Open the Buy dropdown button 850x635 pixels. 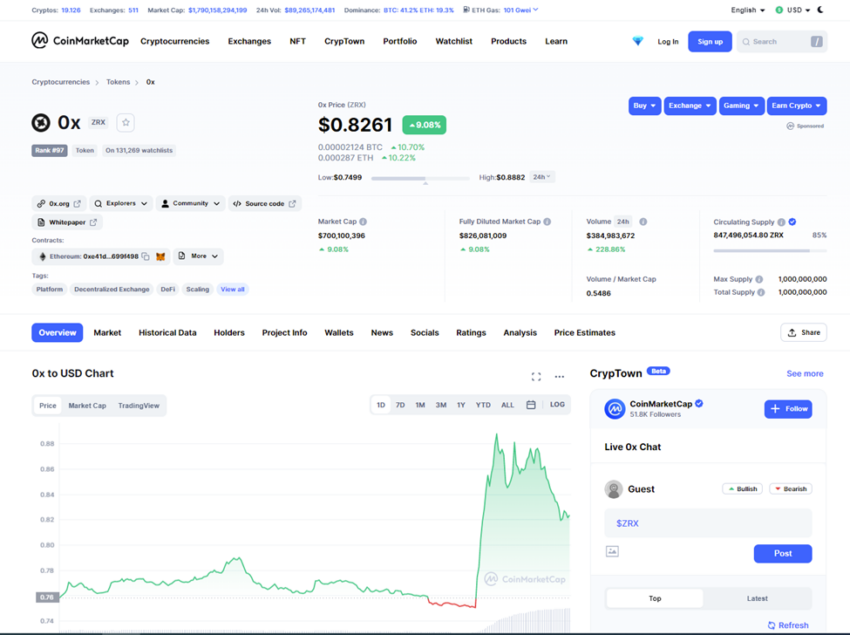tap(645, 106)
